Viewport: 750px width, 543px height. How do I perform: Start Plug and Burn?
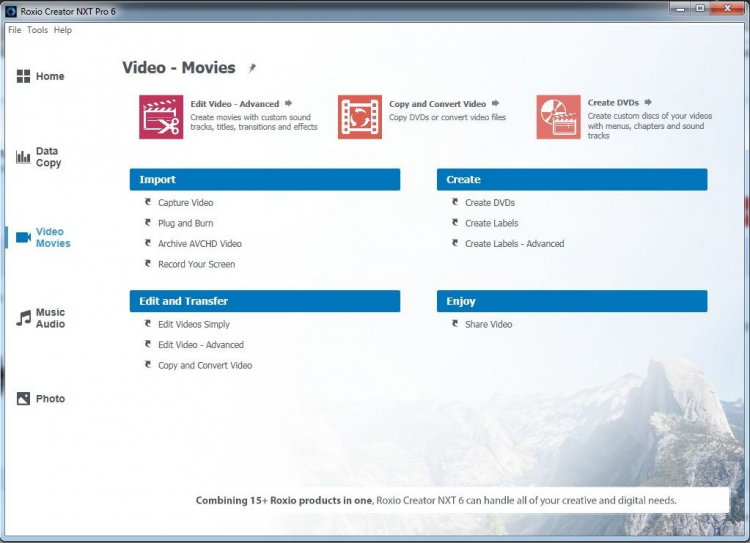click(186, 223)
